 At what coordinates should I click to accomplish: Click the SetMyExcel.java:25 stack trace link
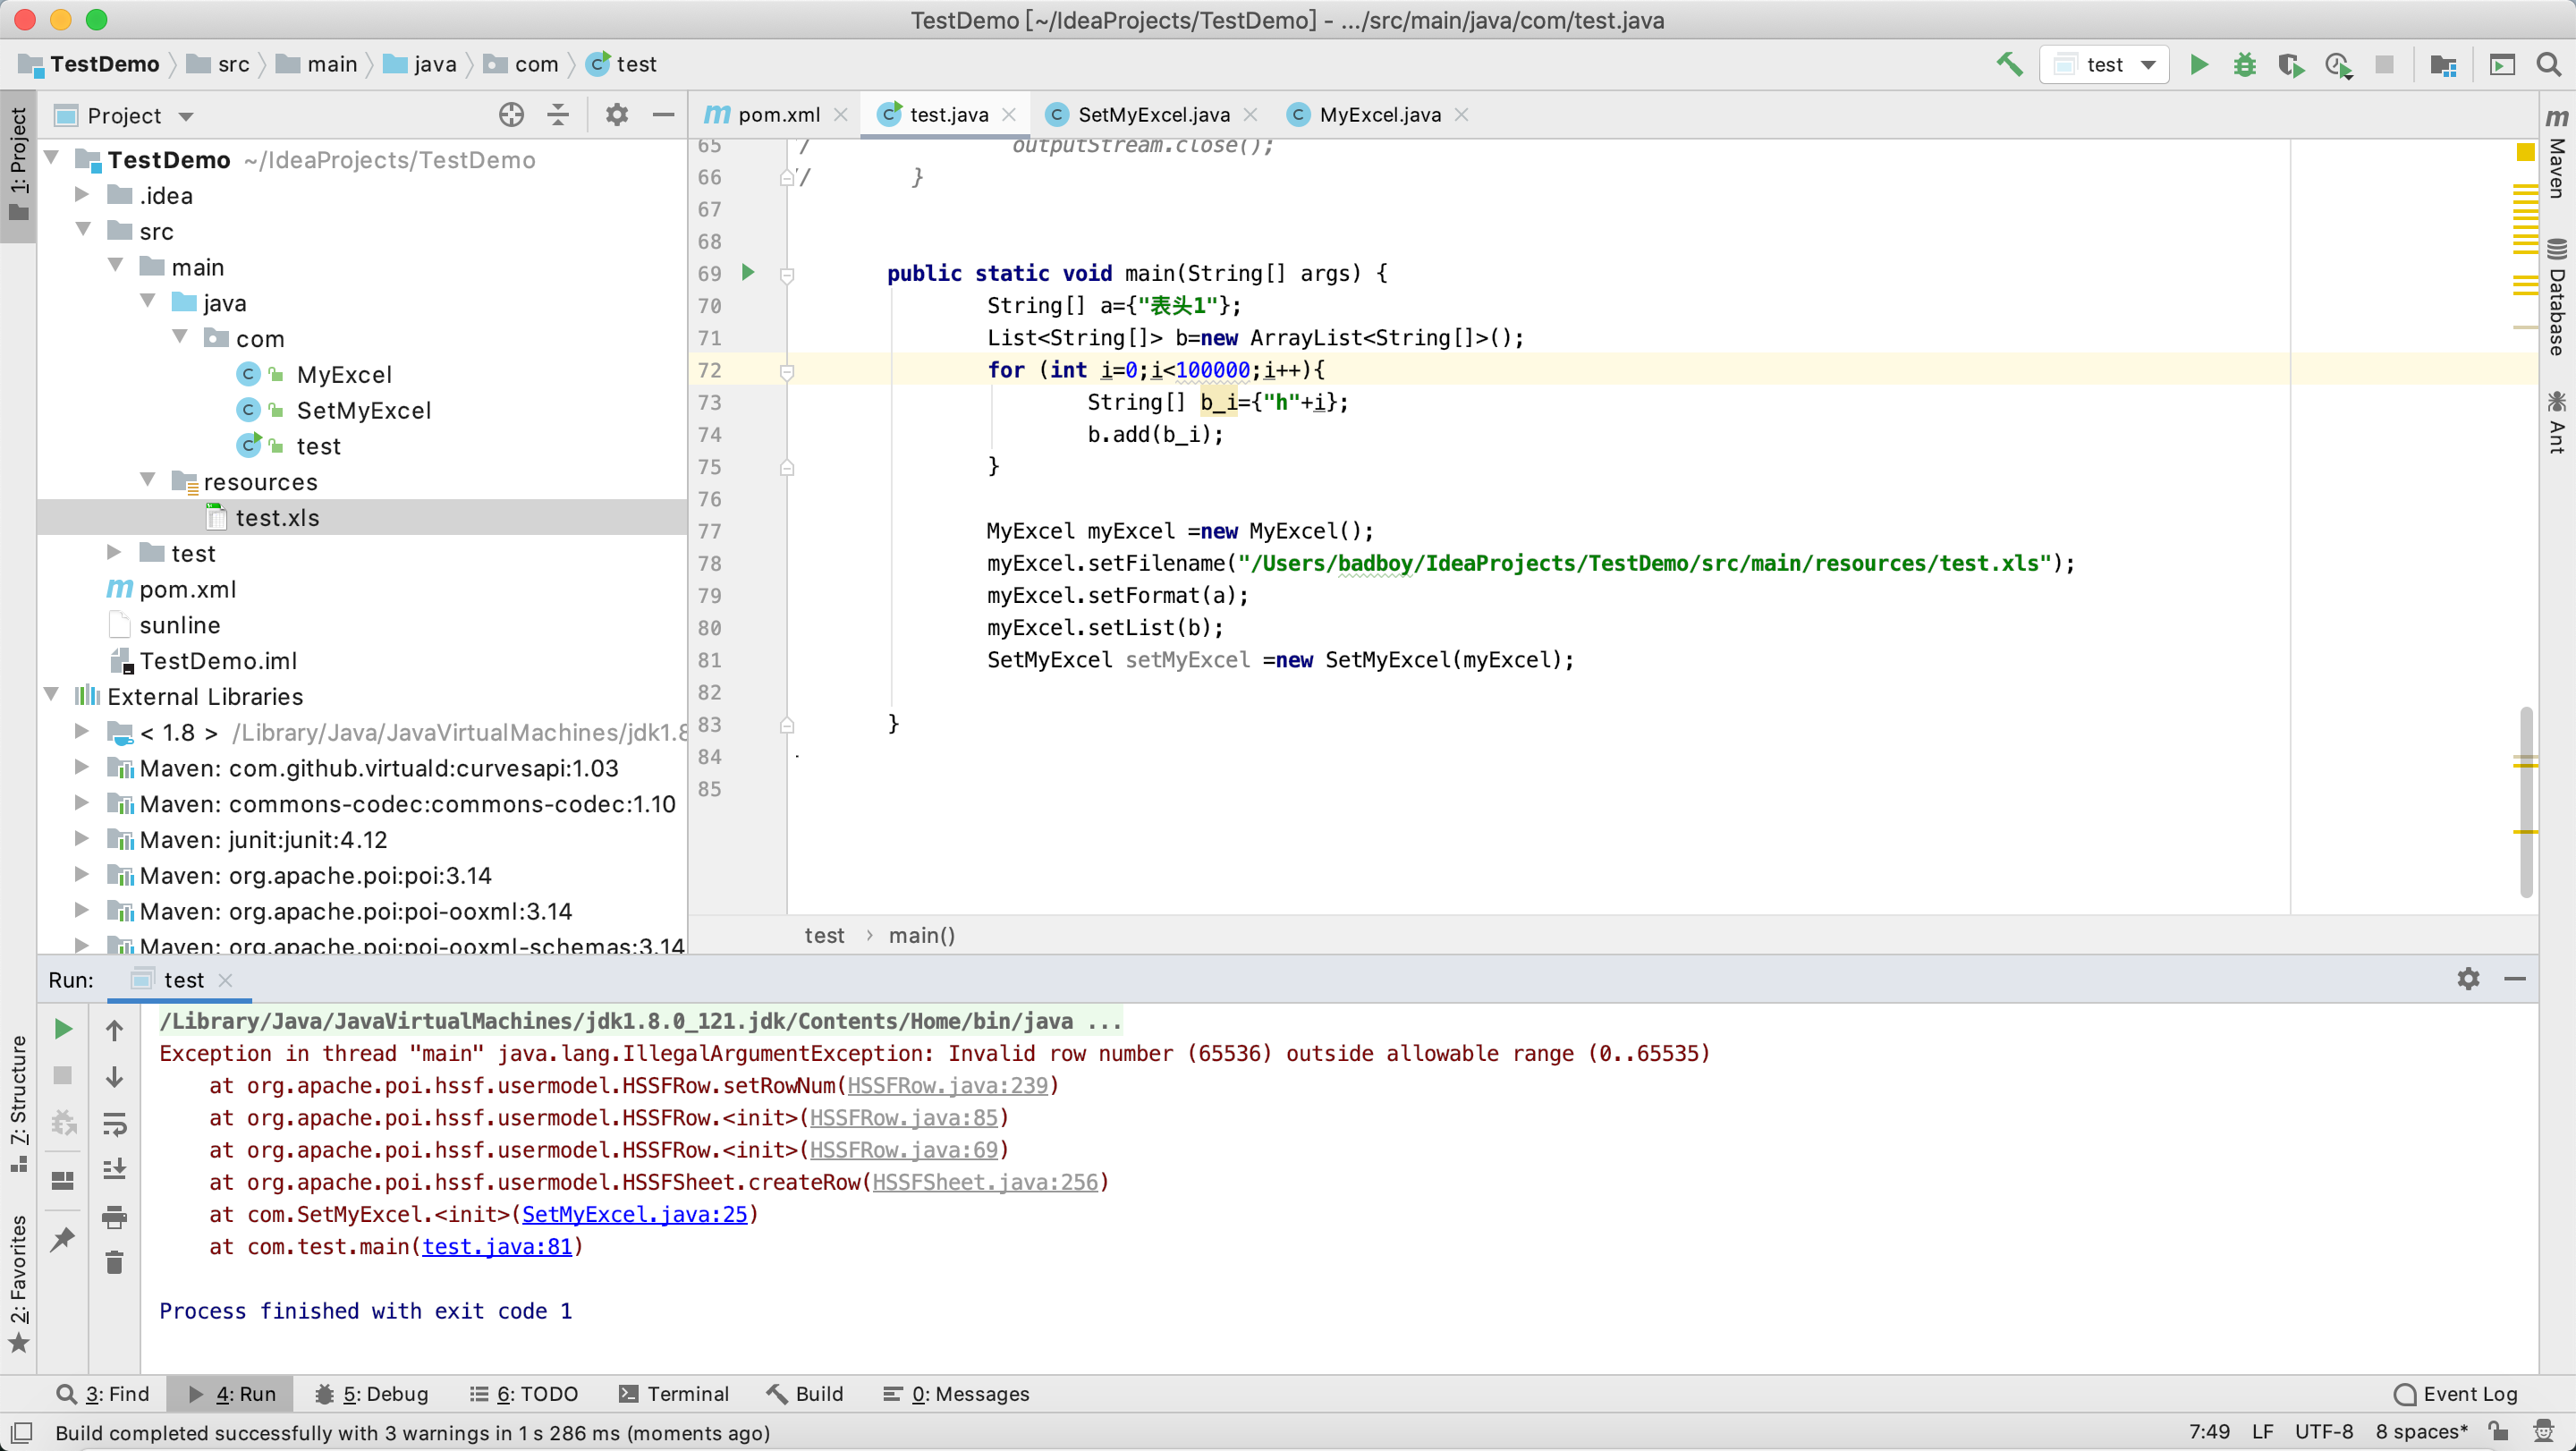click(634, 1214)
